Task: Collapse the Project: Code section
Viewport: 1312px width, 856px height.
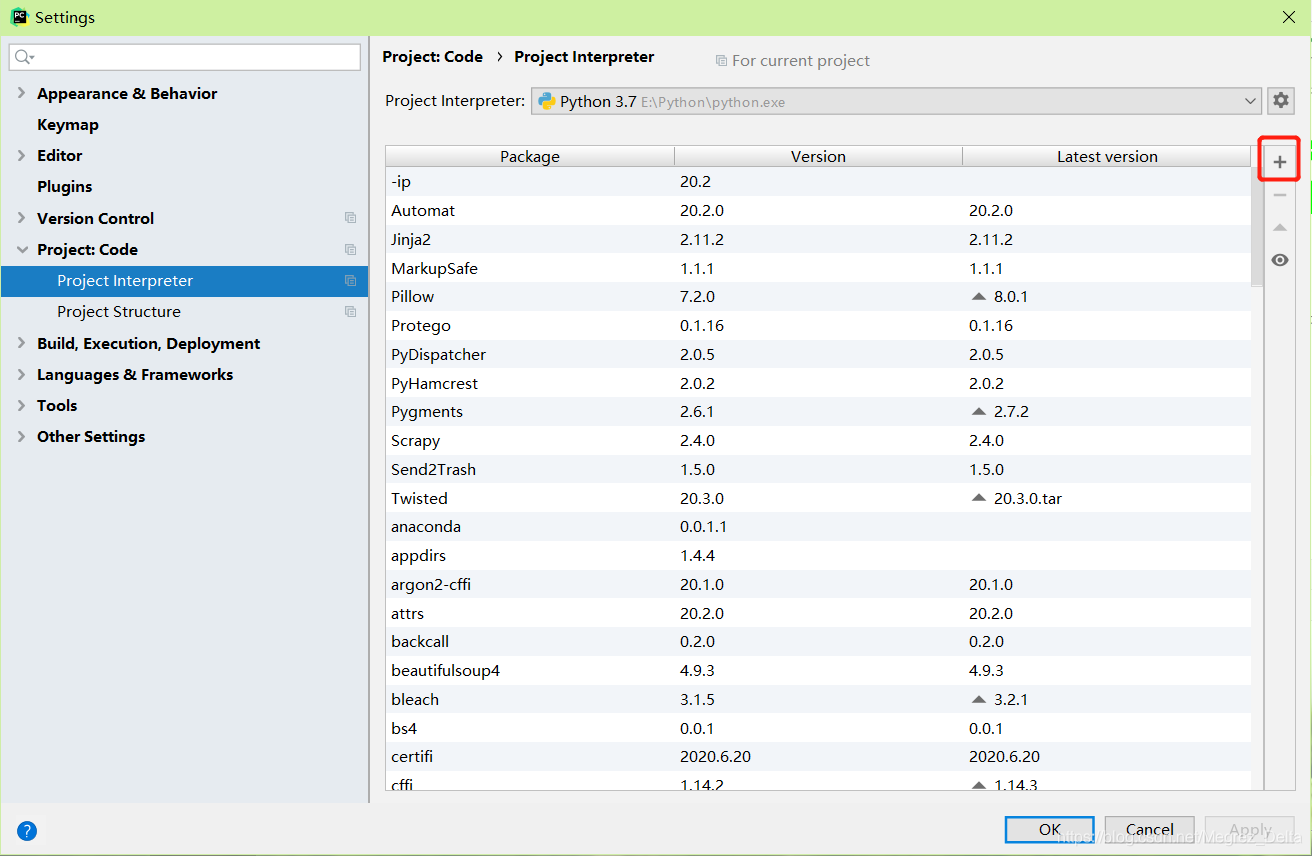Action: click(21, 249)
